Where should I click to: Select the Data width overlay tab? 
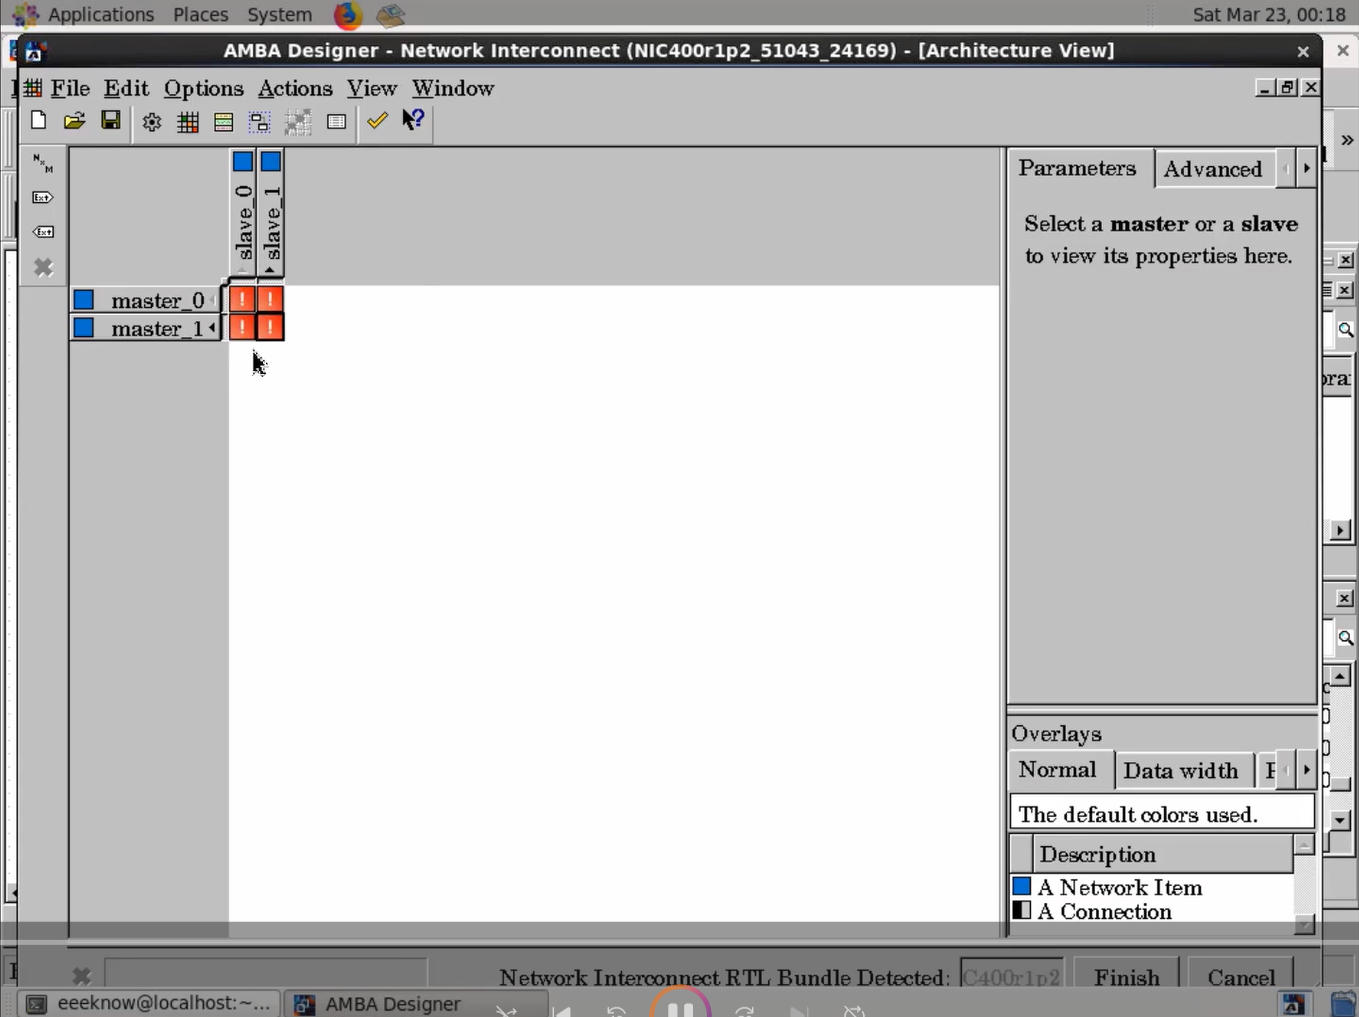[1181, 770]
